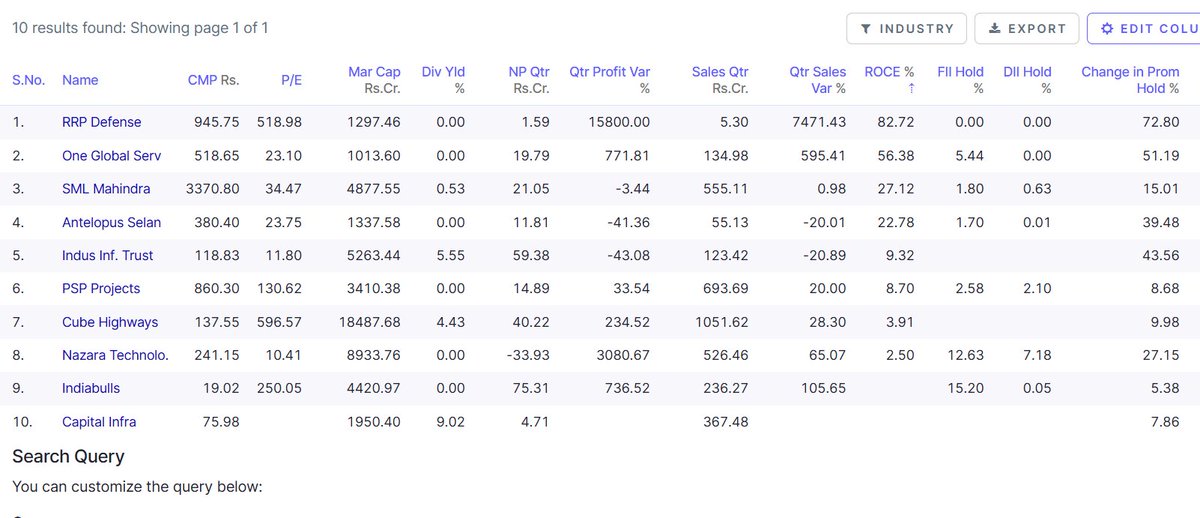Click the filter funnel icon on Industry
The height and width of the screenshot is (518, 1200).
pyautogui.click(x=866, y=29)
